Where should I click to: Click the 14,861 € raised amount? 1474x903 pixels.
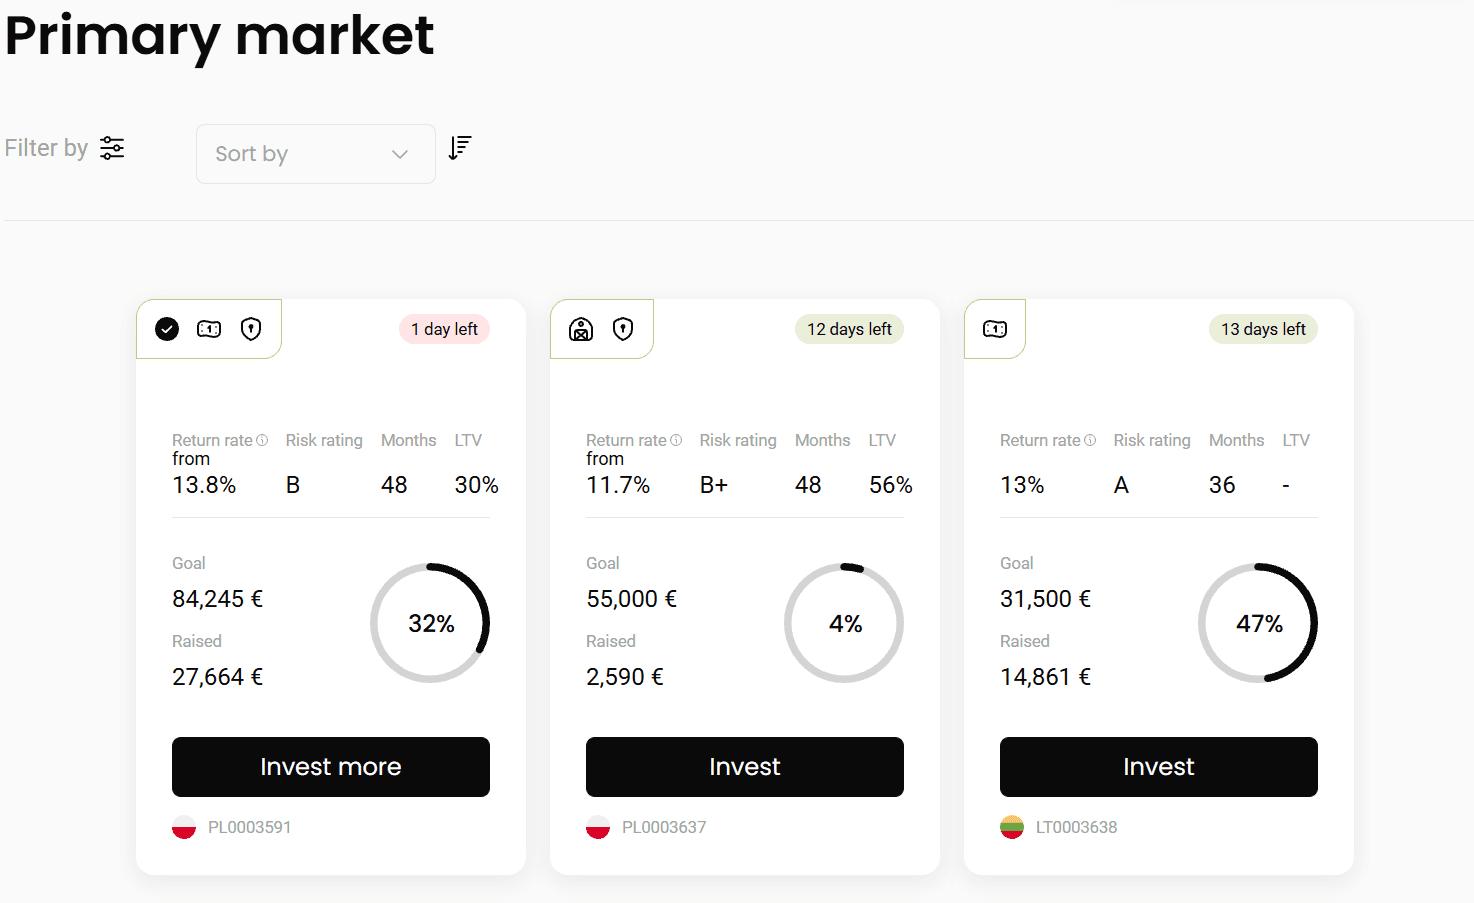pos(1046,677)
